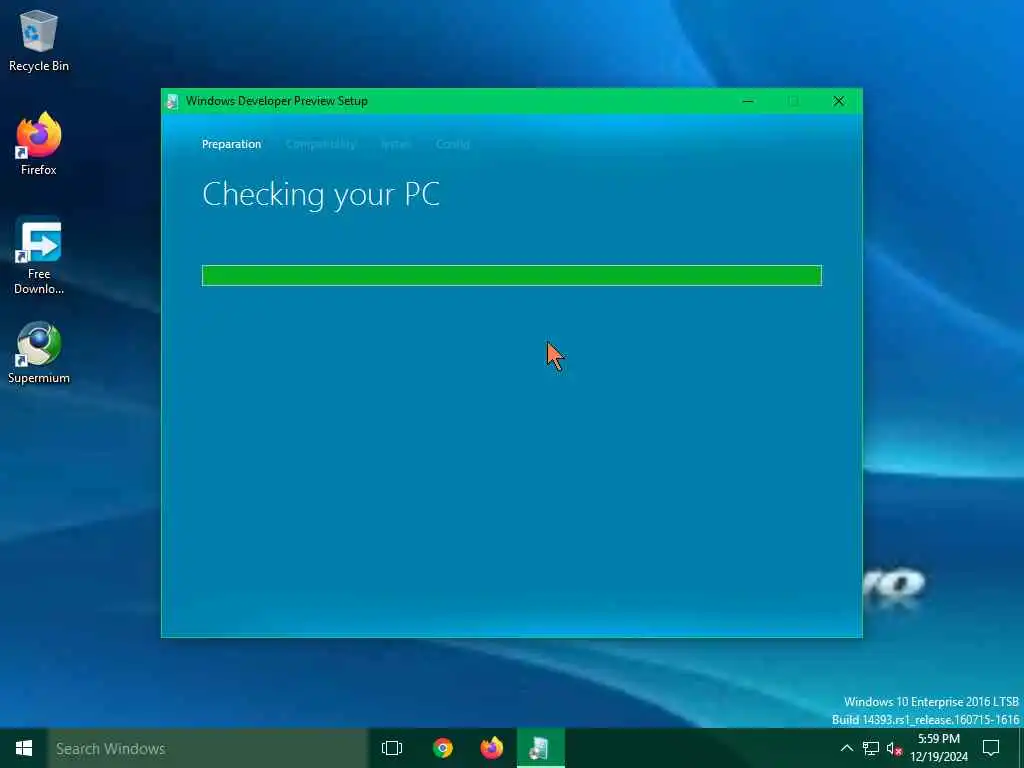
Task: Close the Windows Developer Preview Setup window
Action: 839,101
